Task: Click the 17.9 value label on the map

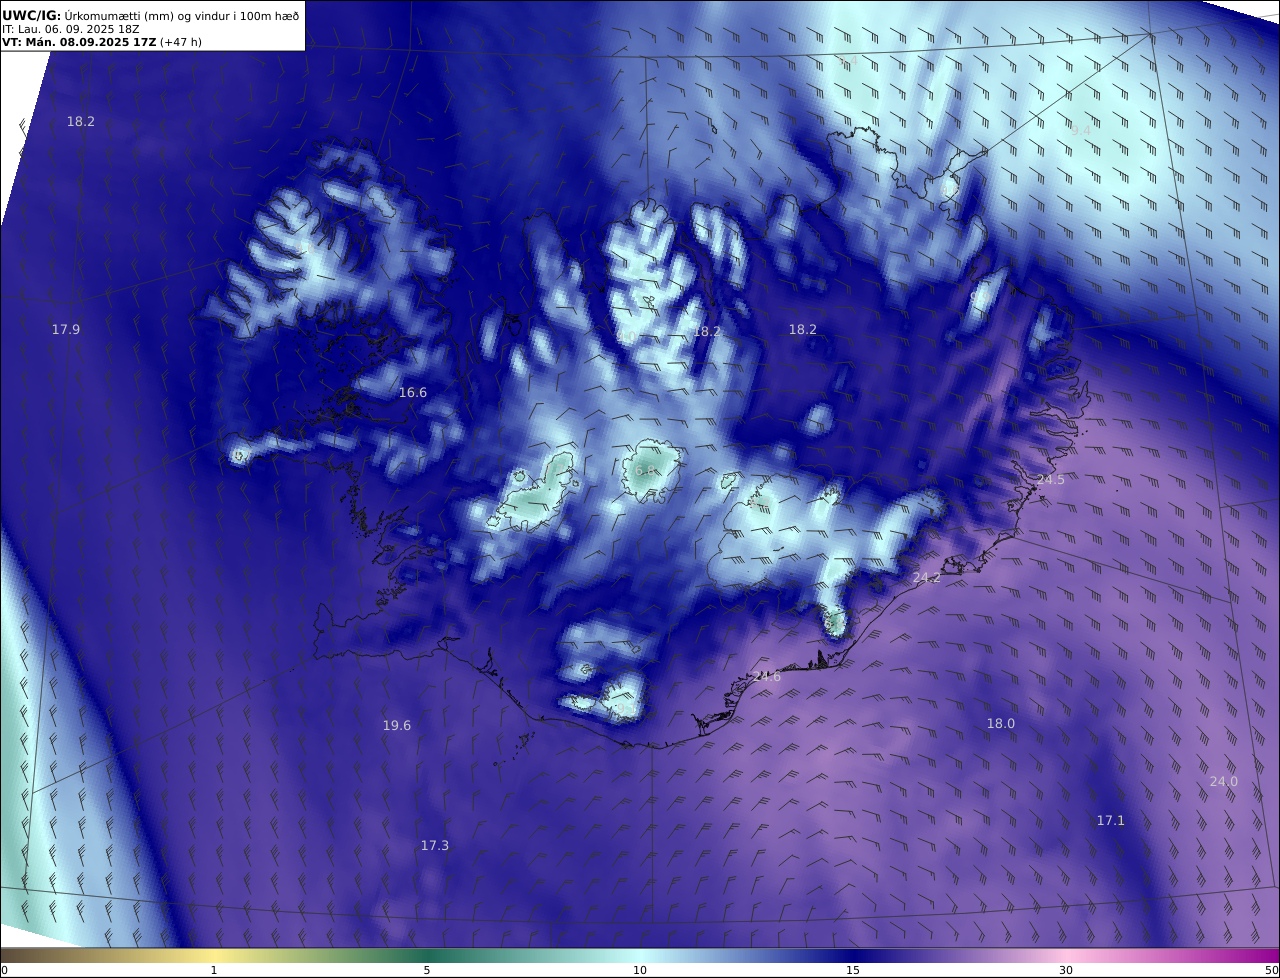Action: point(66,329)
